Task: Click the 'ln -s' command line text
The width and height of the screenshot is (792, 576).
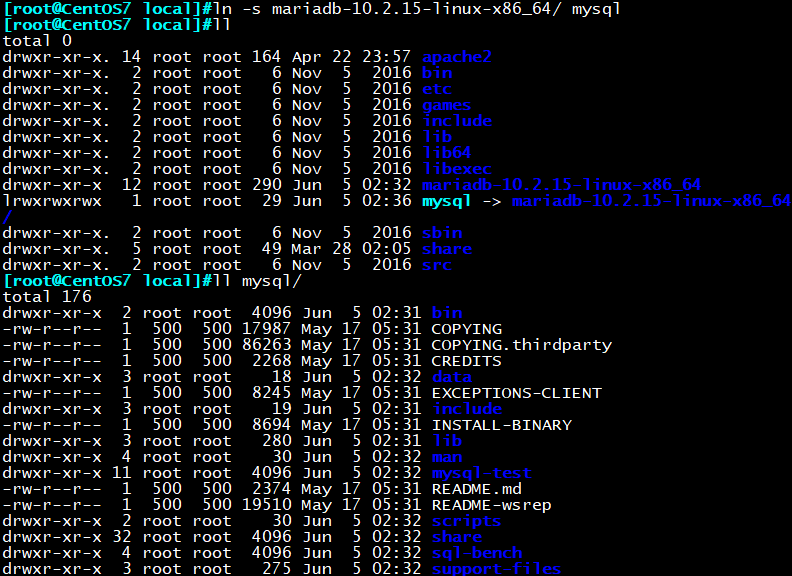Action: pos(417,9)
